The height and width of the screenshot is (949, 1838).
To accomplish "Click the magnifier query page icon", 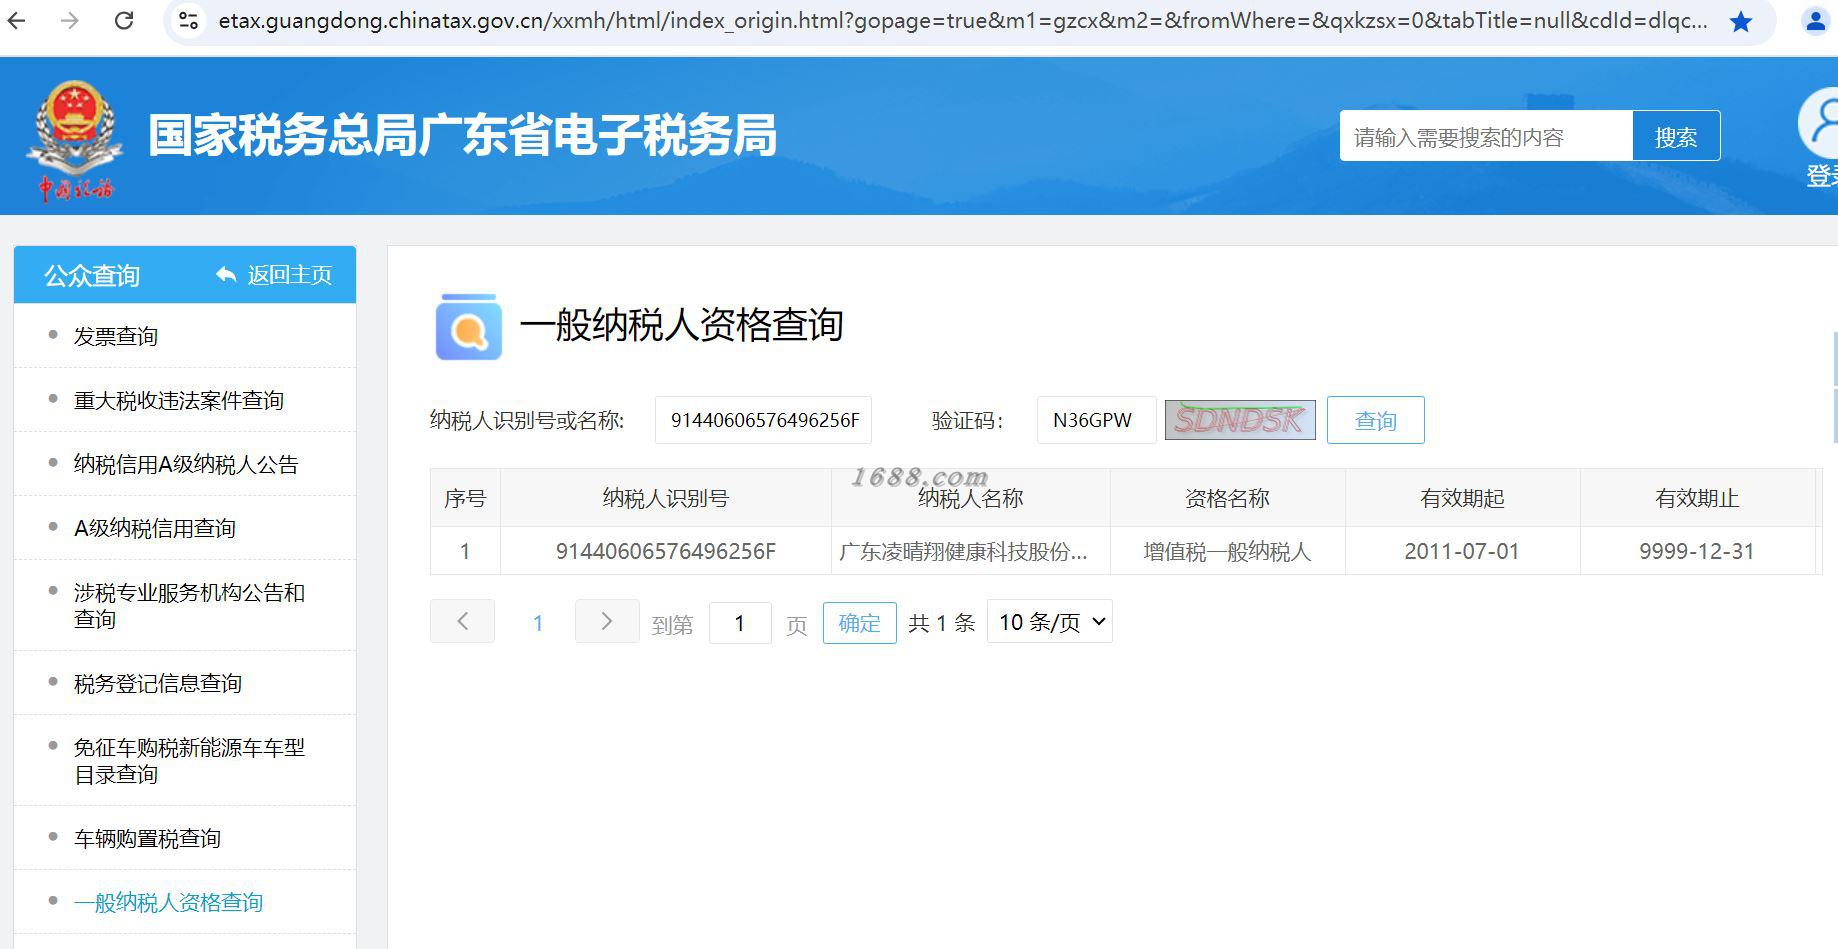I will point(468,326).
